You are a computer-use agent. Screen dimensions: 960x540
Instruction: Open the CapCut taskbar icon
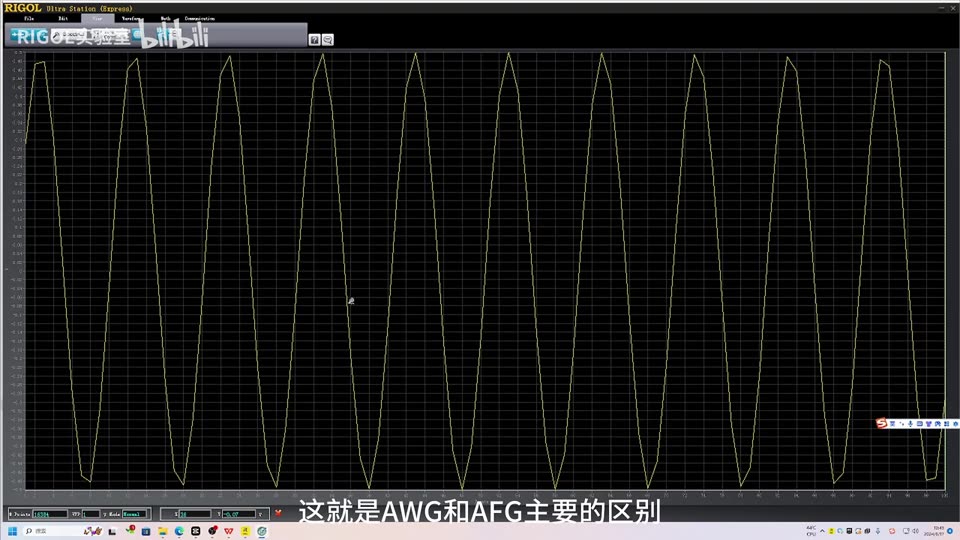point(196,531)
